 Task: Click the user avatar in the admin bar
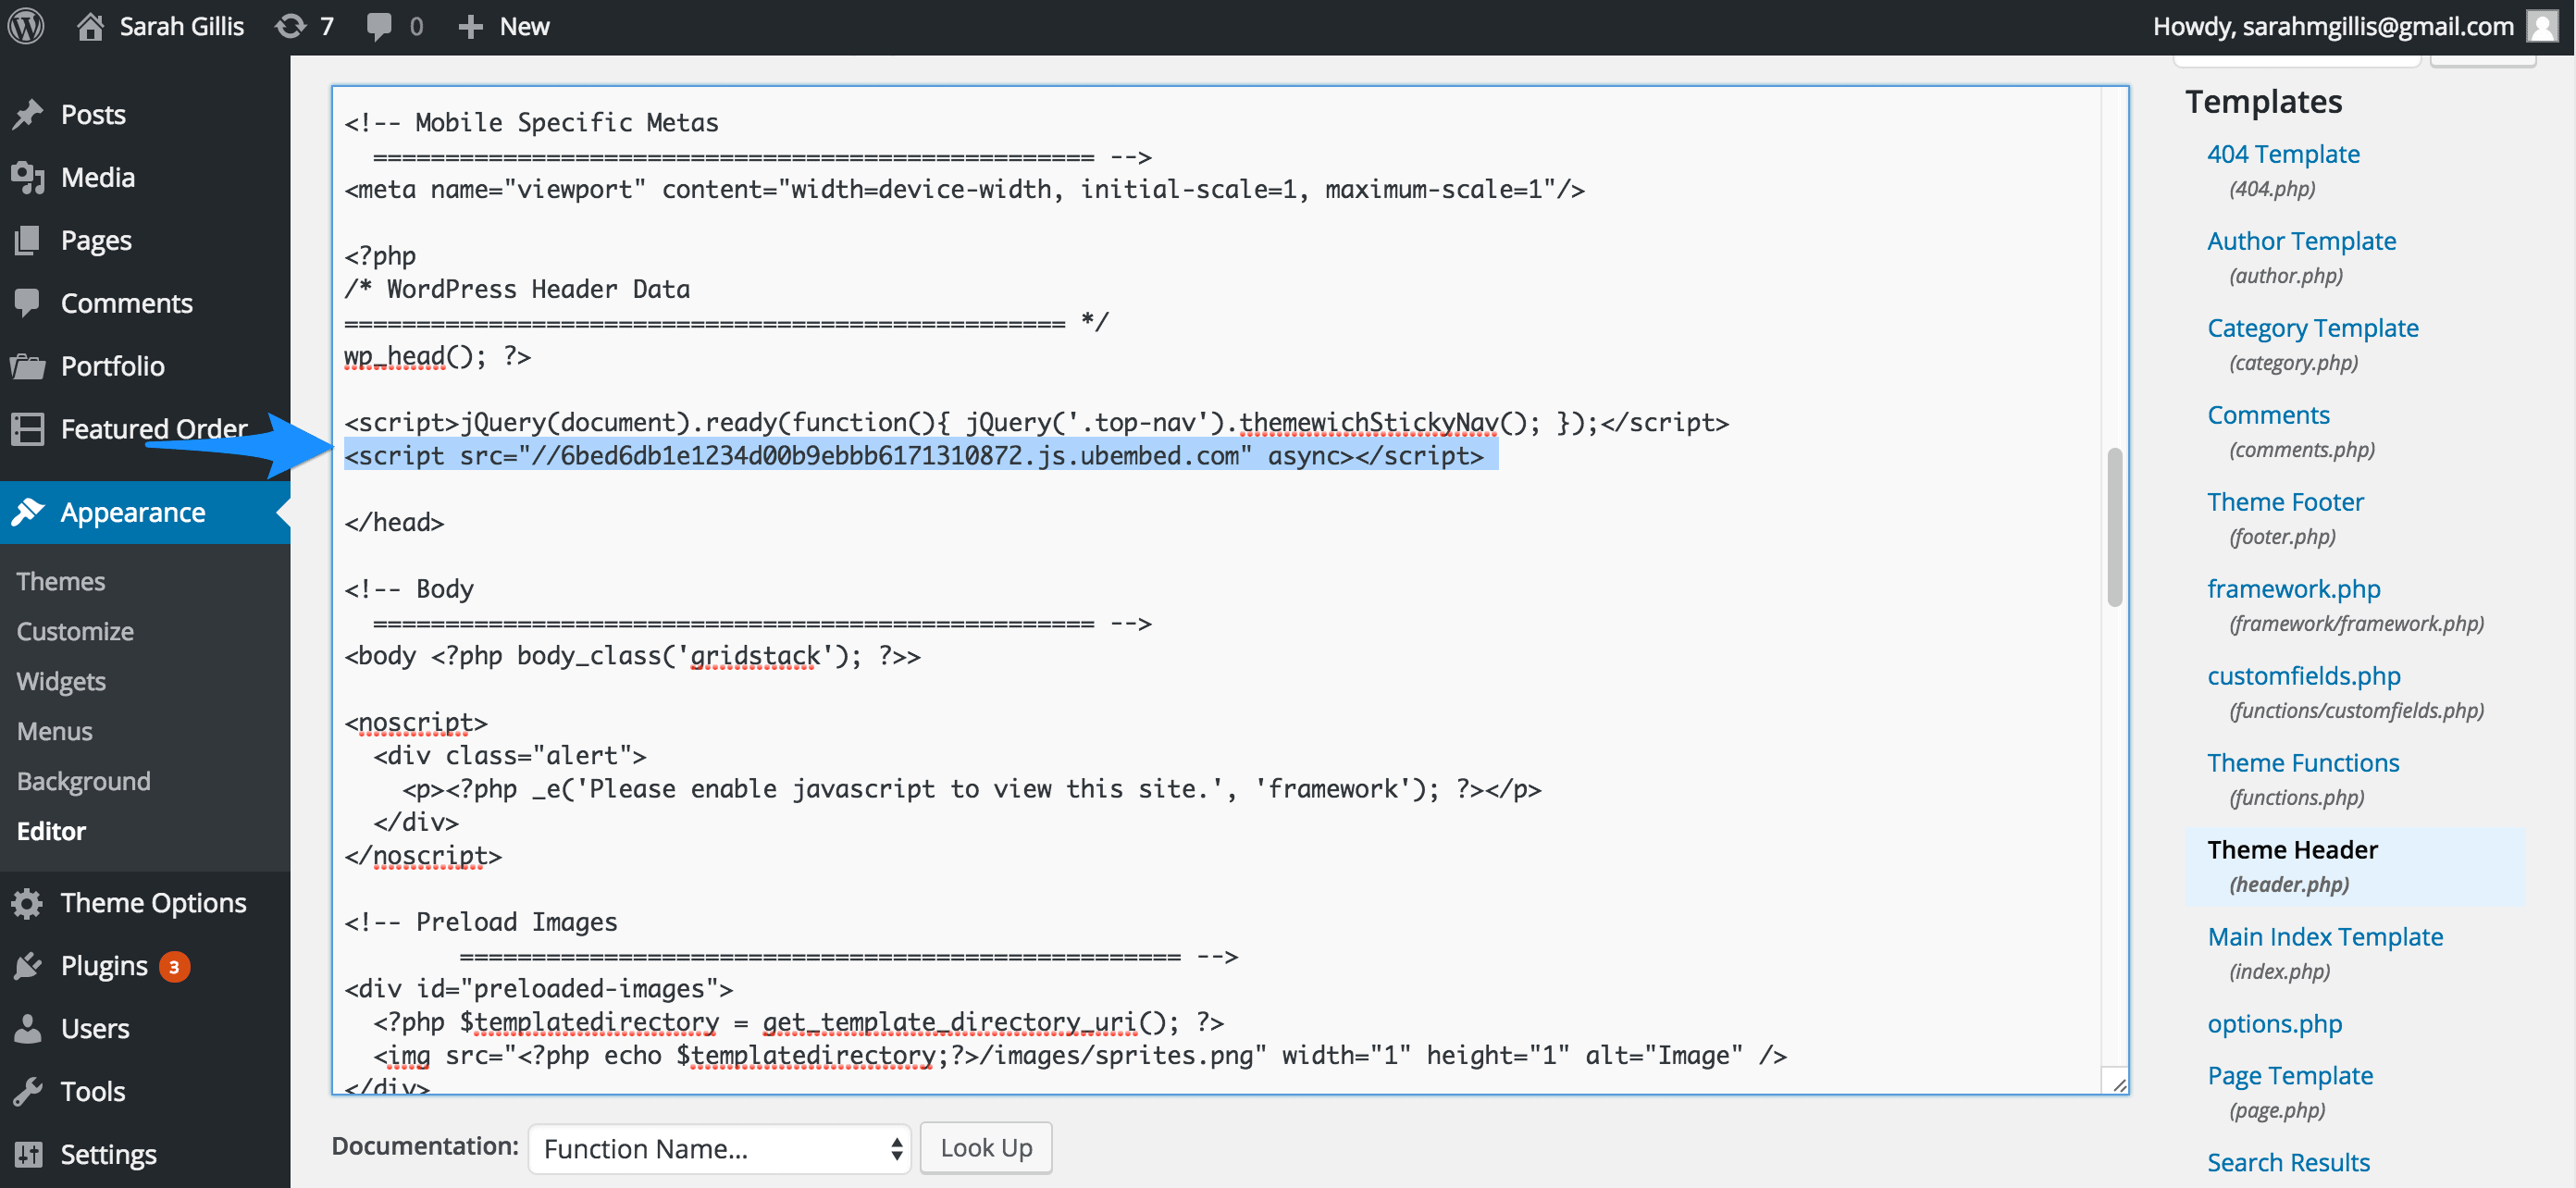coord(2542,26)
